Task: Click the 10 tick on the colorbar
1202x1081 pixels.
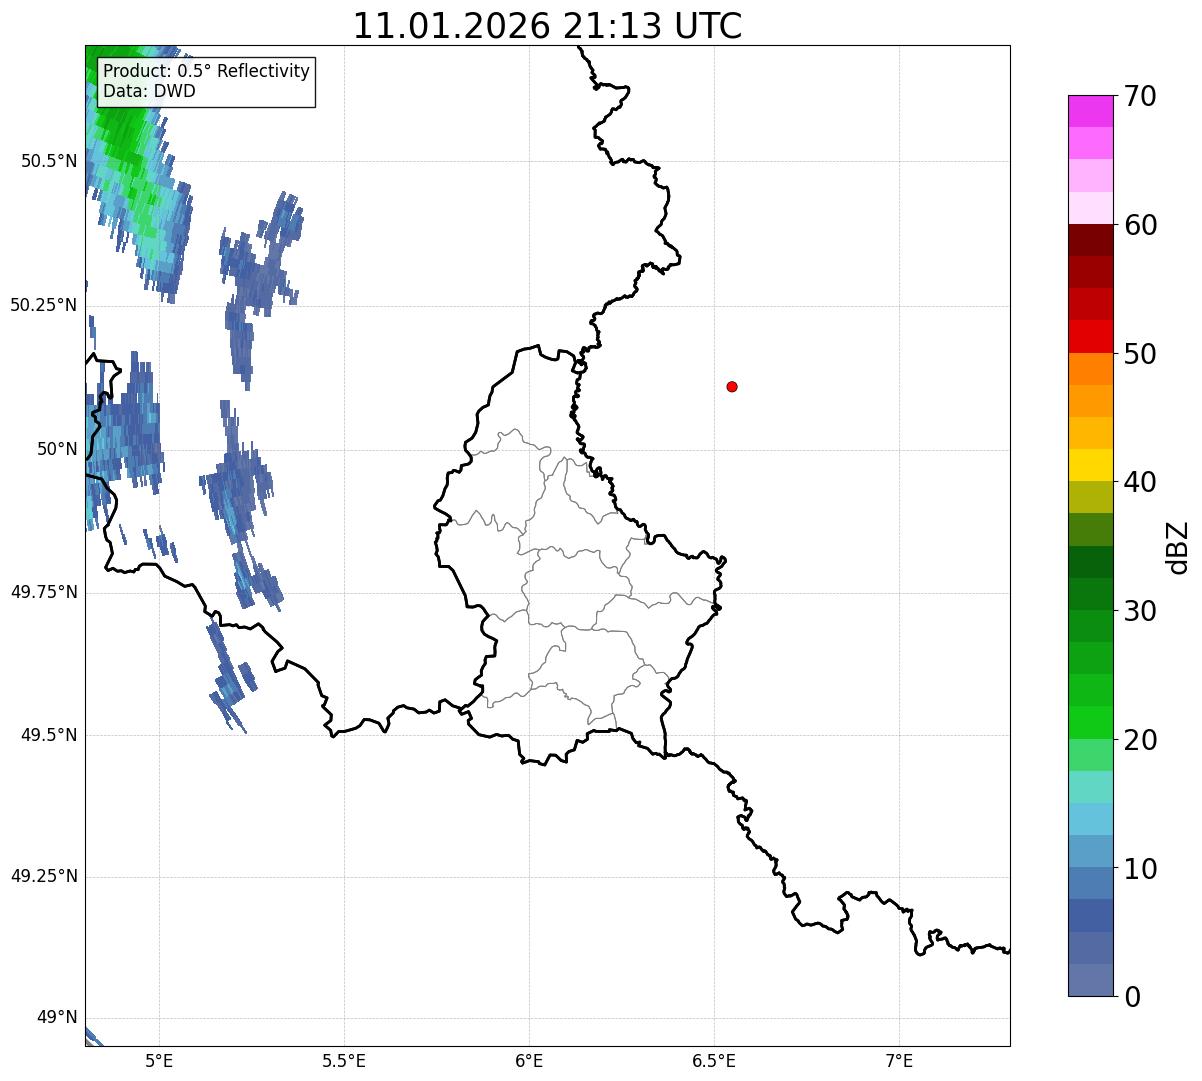Action: (x=1140, y=869)
